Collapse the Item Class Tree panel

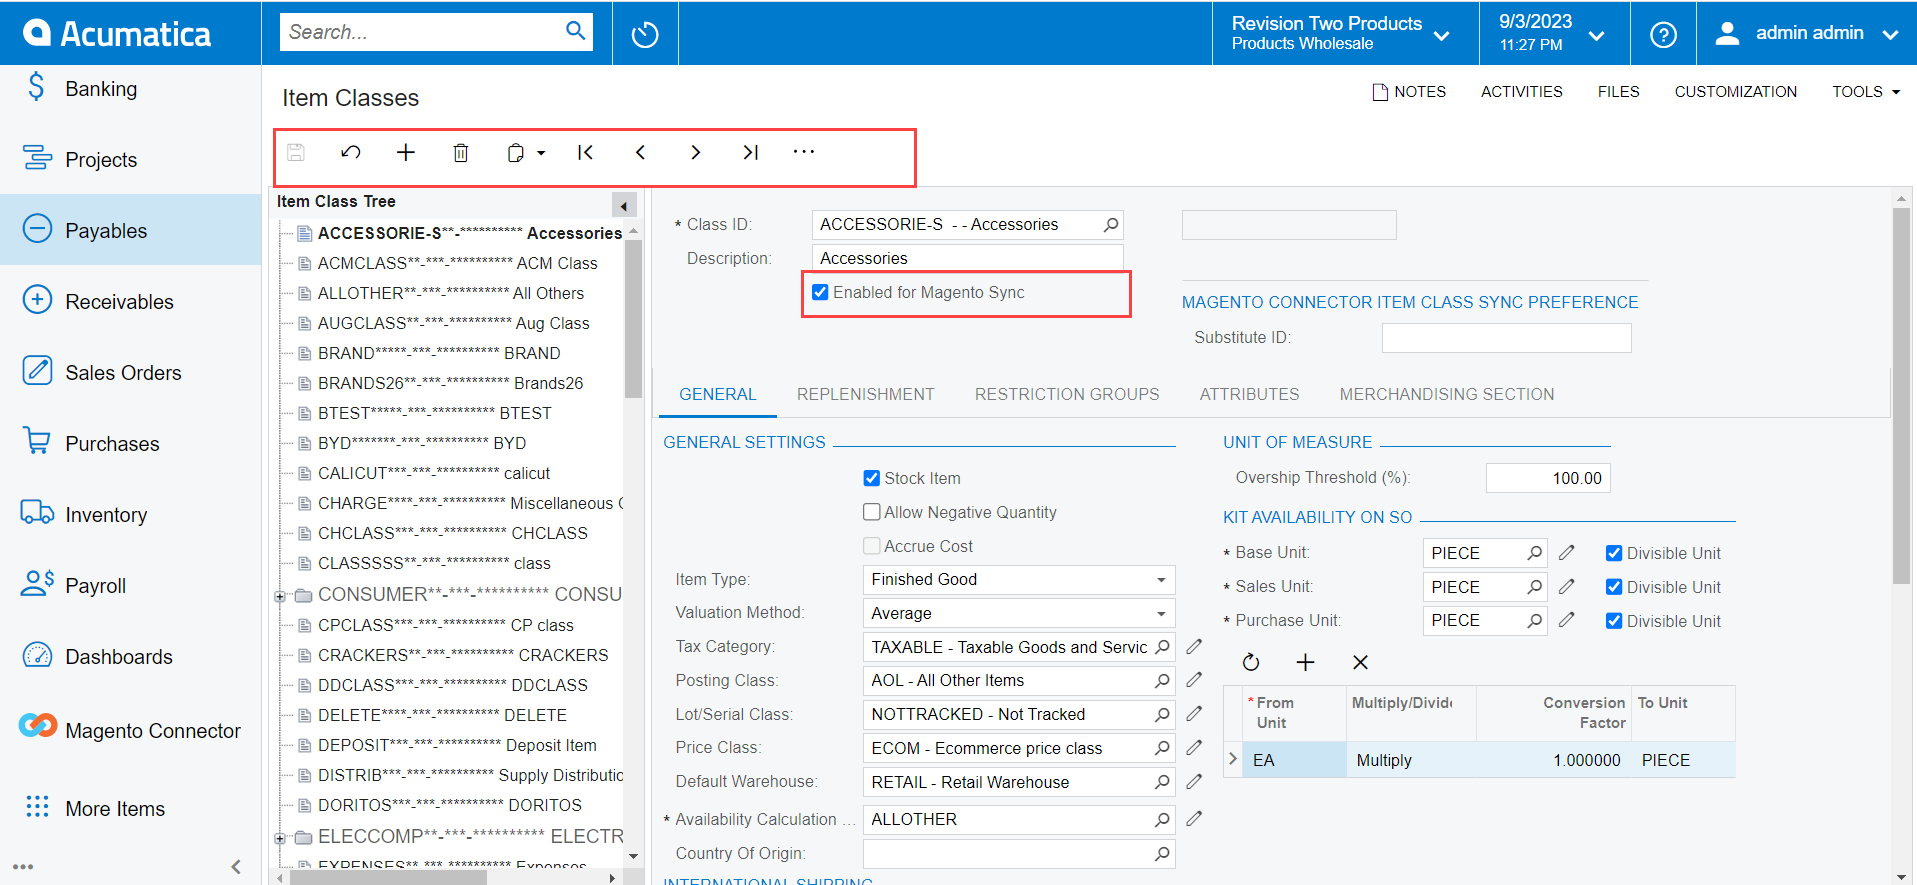(x=624, y=205)
